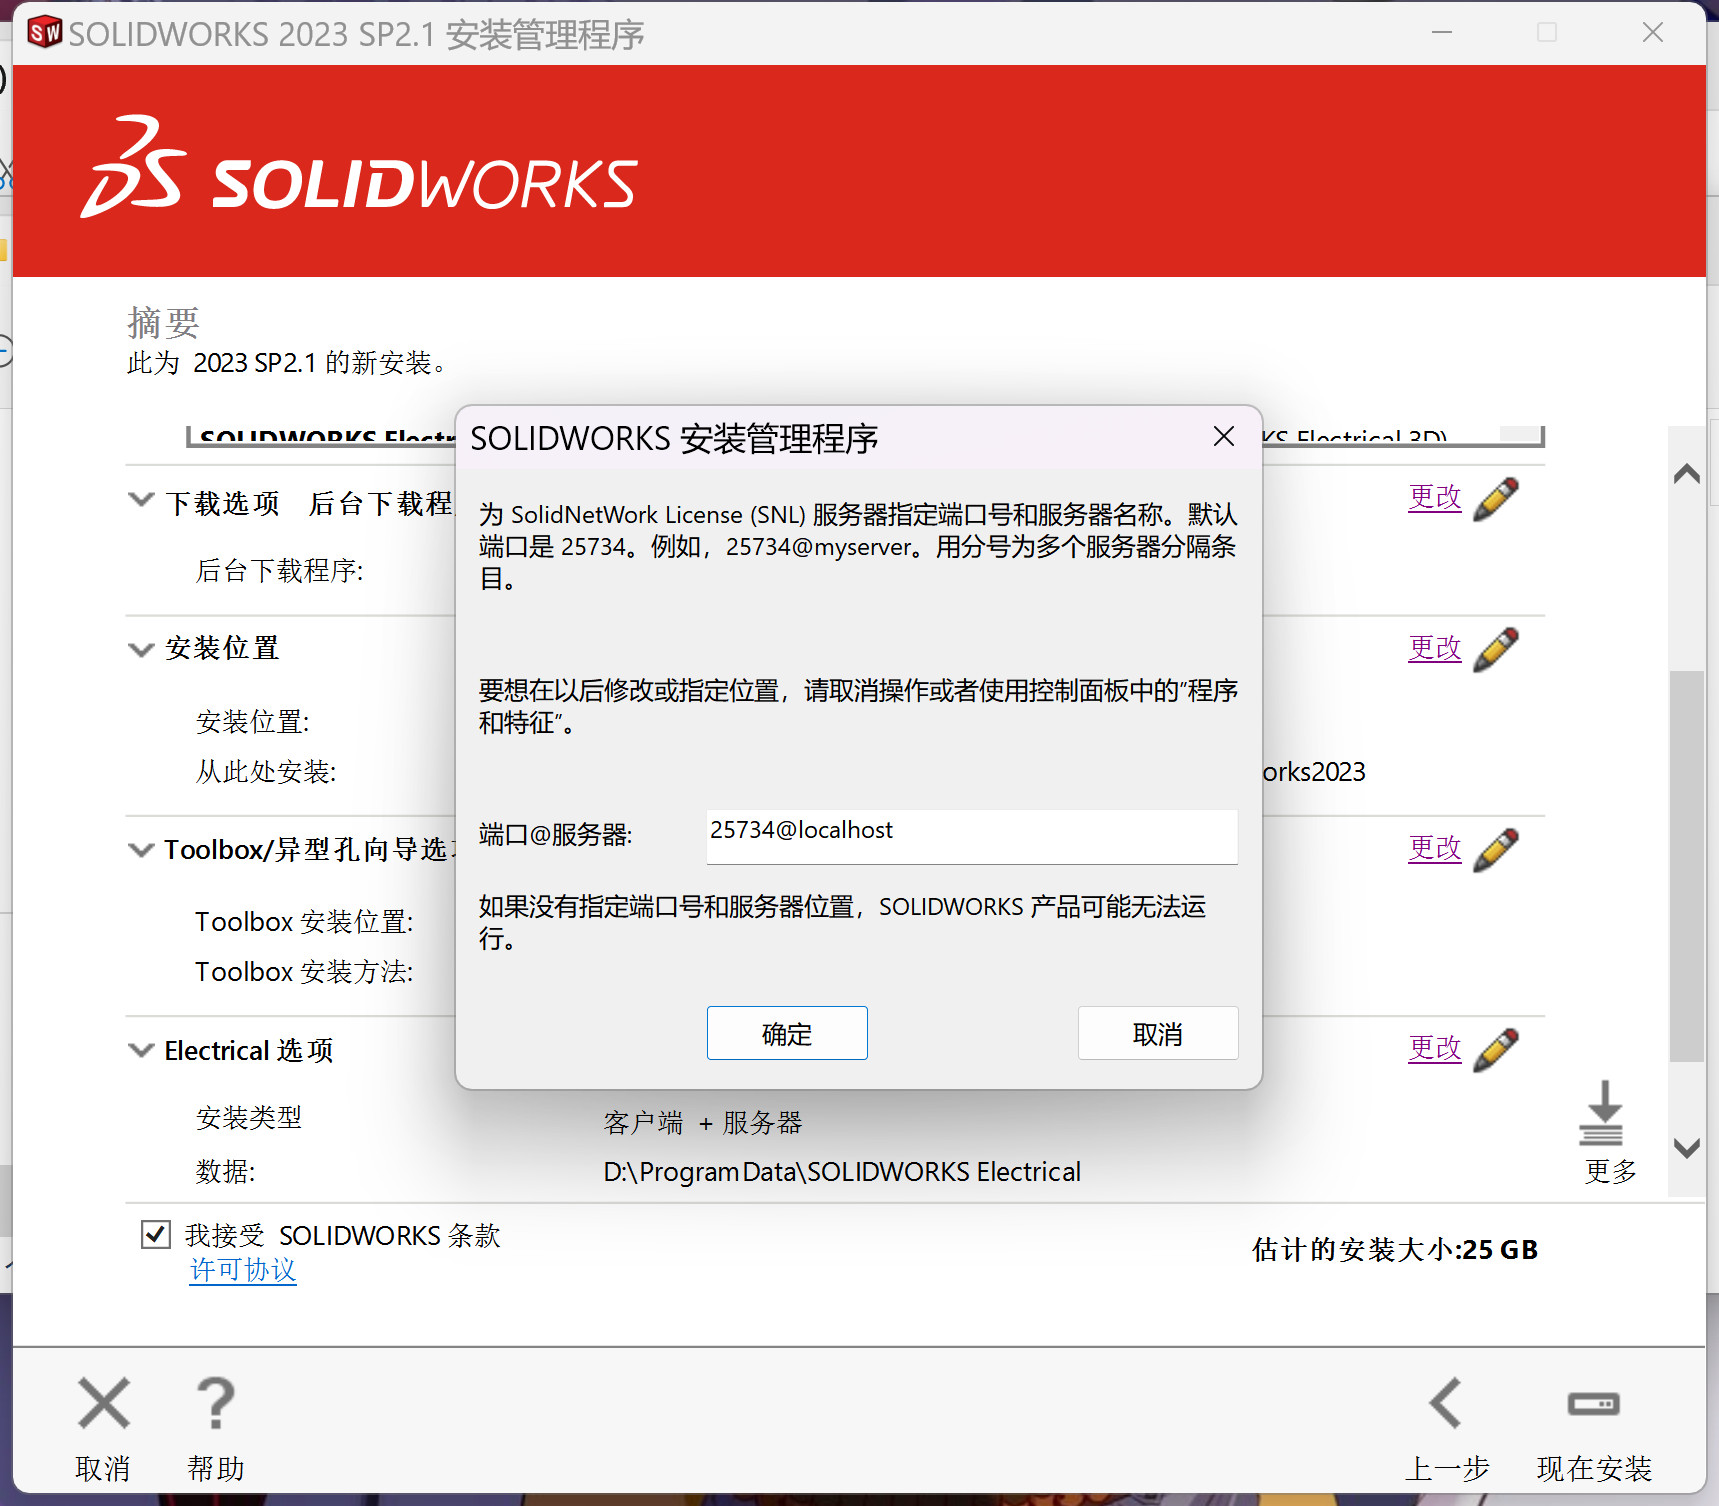Collapse the 下载选项 section
Viewport: 1719px width, 1506px height.
[141, 499]
